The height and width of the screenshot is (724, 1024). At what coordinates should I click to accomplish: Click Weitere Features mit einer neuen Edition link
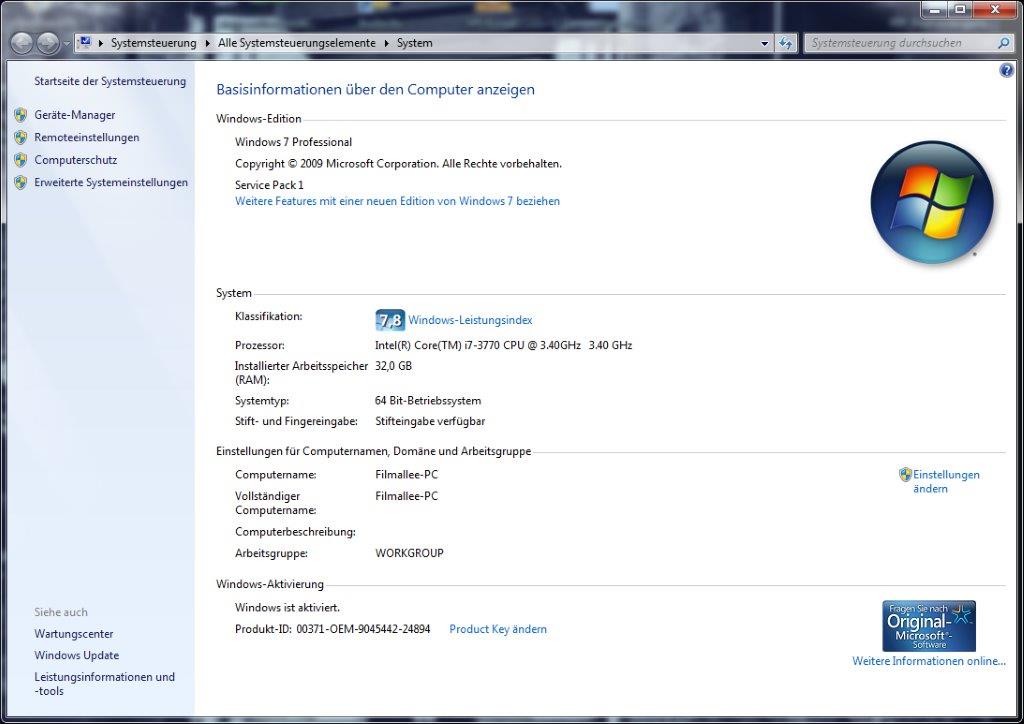tap(397, 201)
